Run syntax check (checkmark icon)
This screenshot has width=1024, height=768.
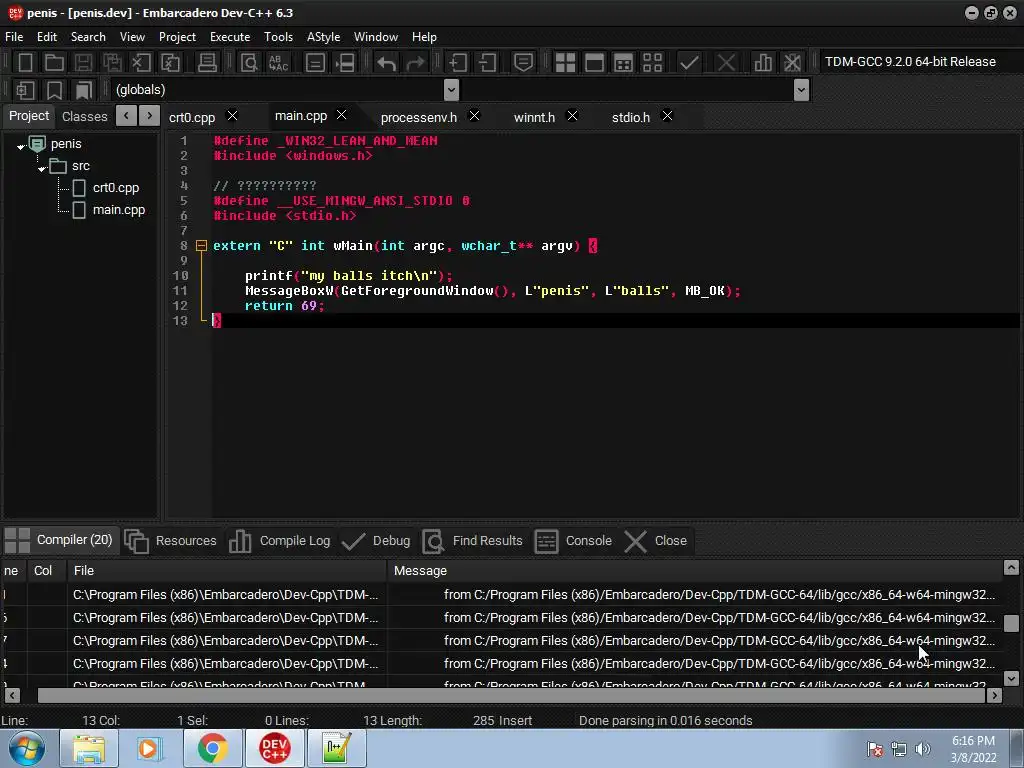coord(689,63)
